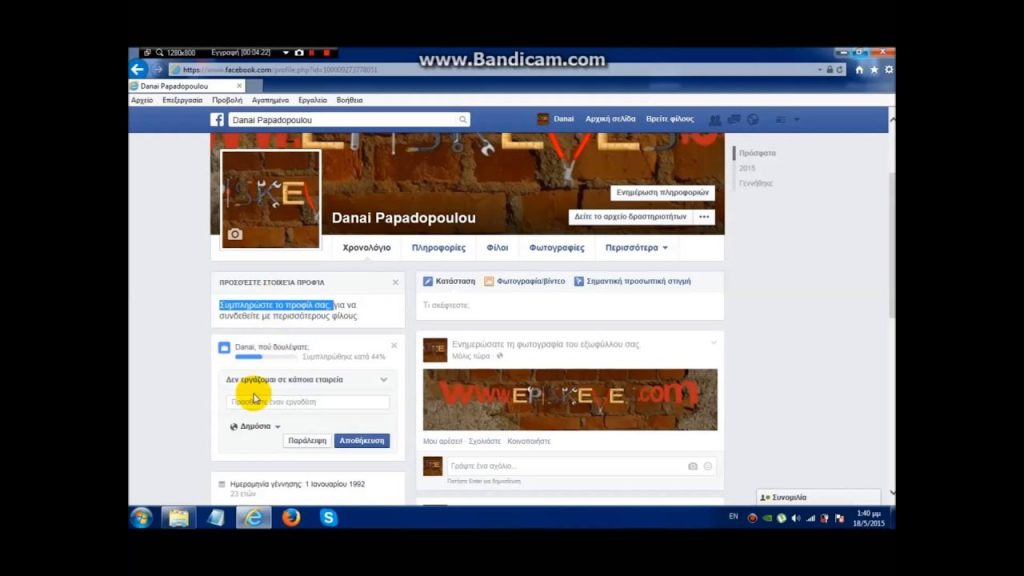
Task: Open the account dropdown arrow in Facebook header
Action: 796,120
